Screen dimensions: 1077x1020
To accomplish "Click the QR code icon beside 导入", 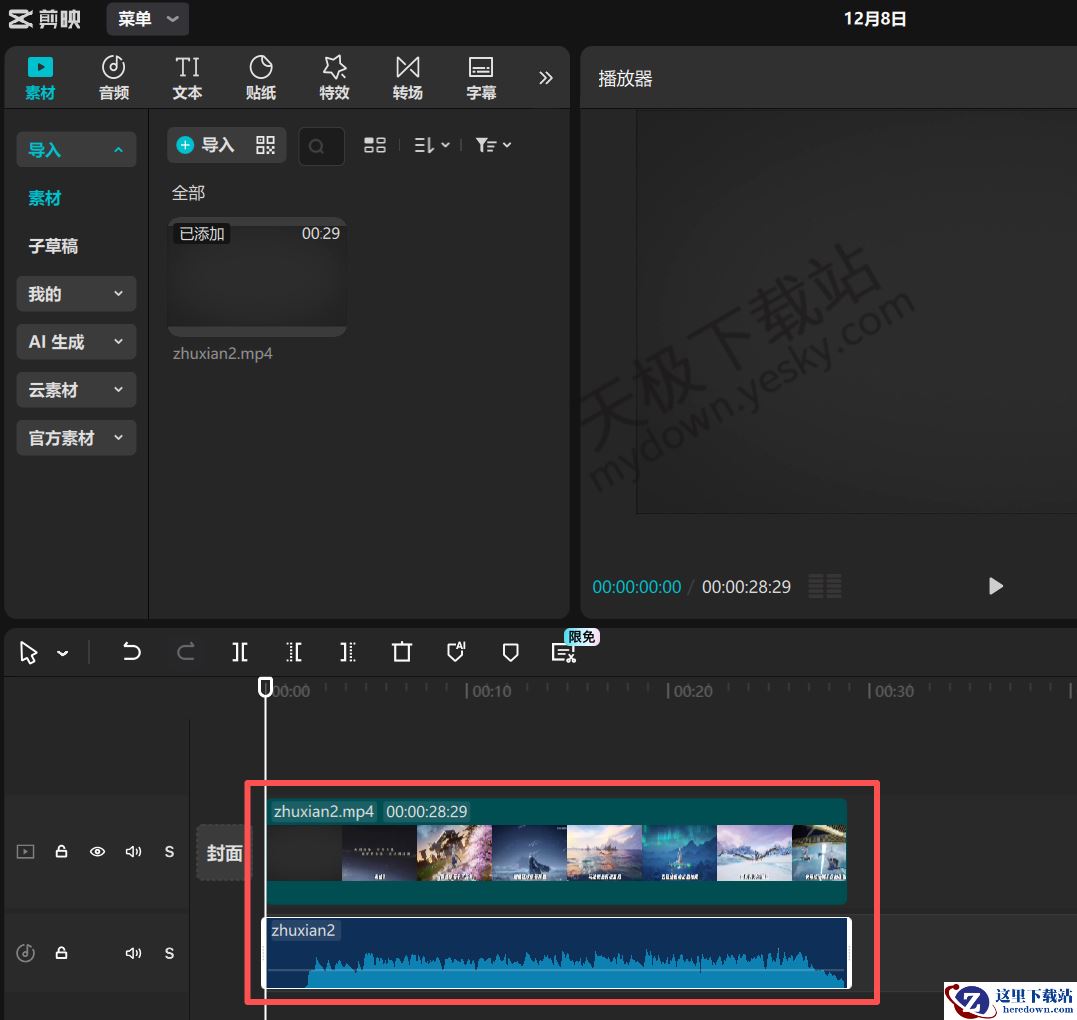I will (265, 145).
